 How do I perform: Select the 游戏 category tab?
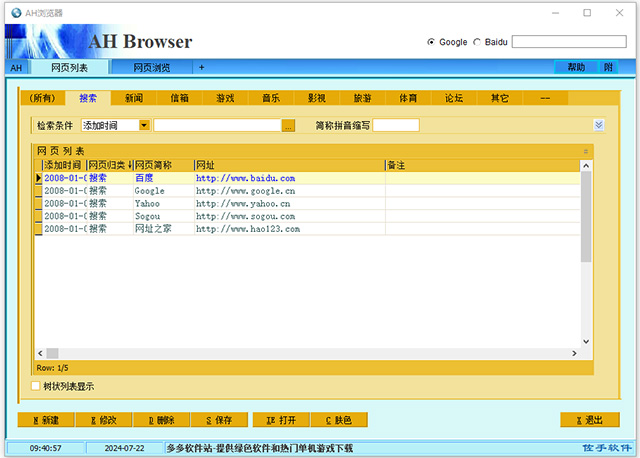tap(225, 98)
